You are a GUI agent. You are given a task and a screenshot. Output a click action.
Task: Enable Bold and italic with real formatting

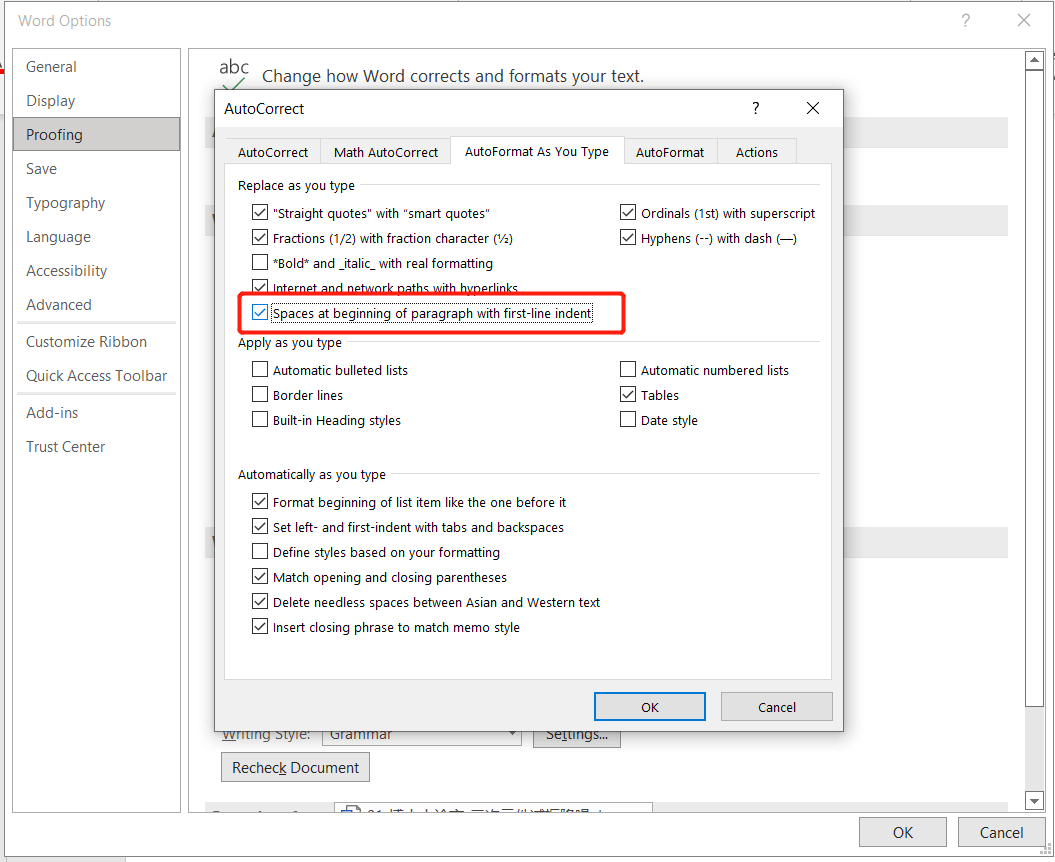[260, 263]
